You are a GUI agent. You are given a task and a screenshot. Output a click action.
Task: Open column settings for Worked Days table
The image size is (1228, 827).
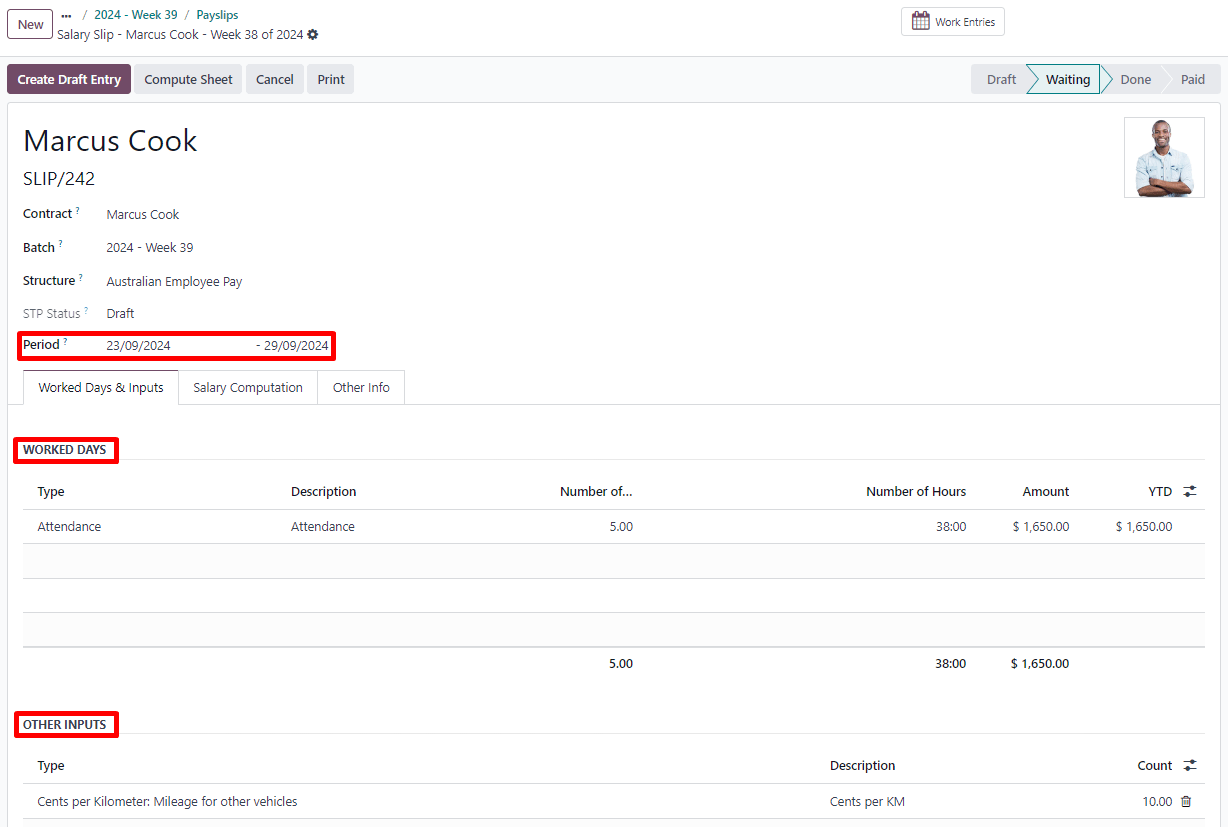[1189, 491]
